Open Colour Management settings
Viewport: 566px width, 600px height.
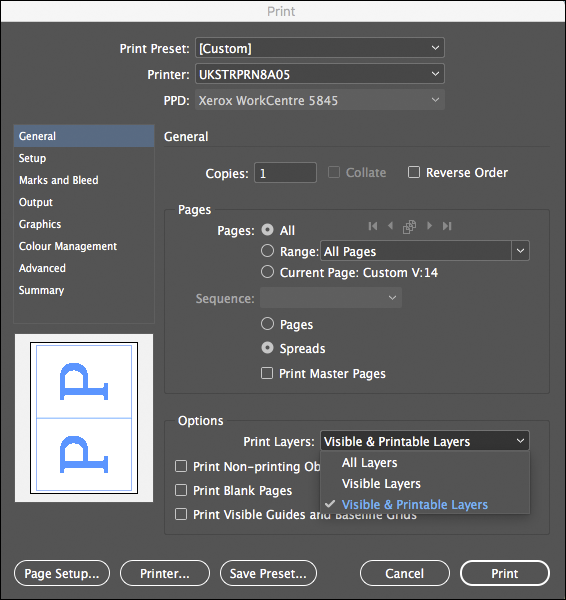[84, 246]
